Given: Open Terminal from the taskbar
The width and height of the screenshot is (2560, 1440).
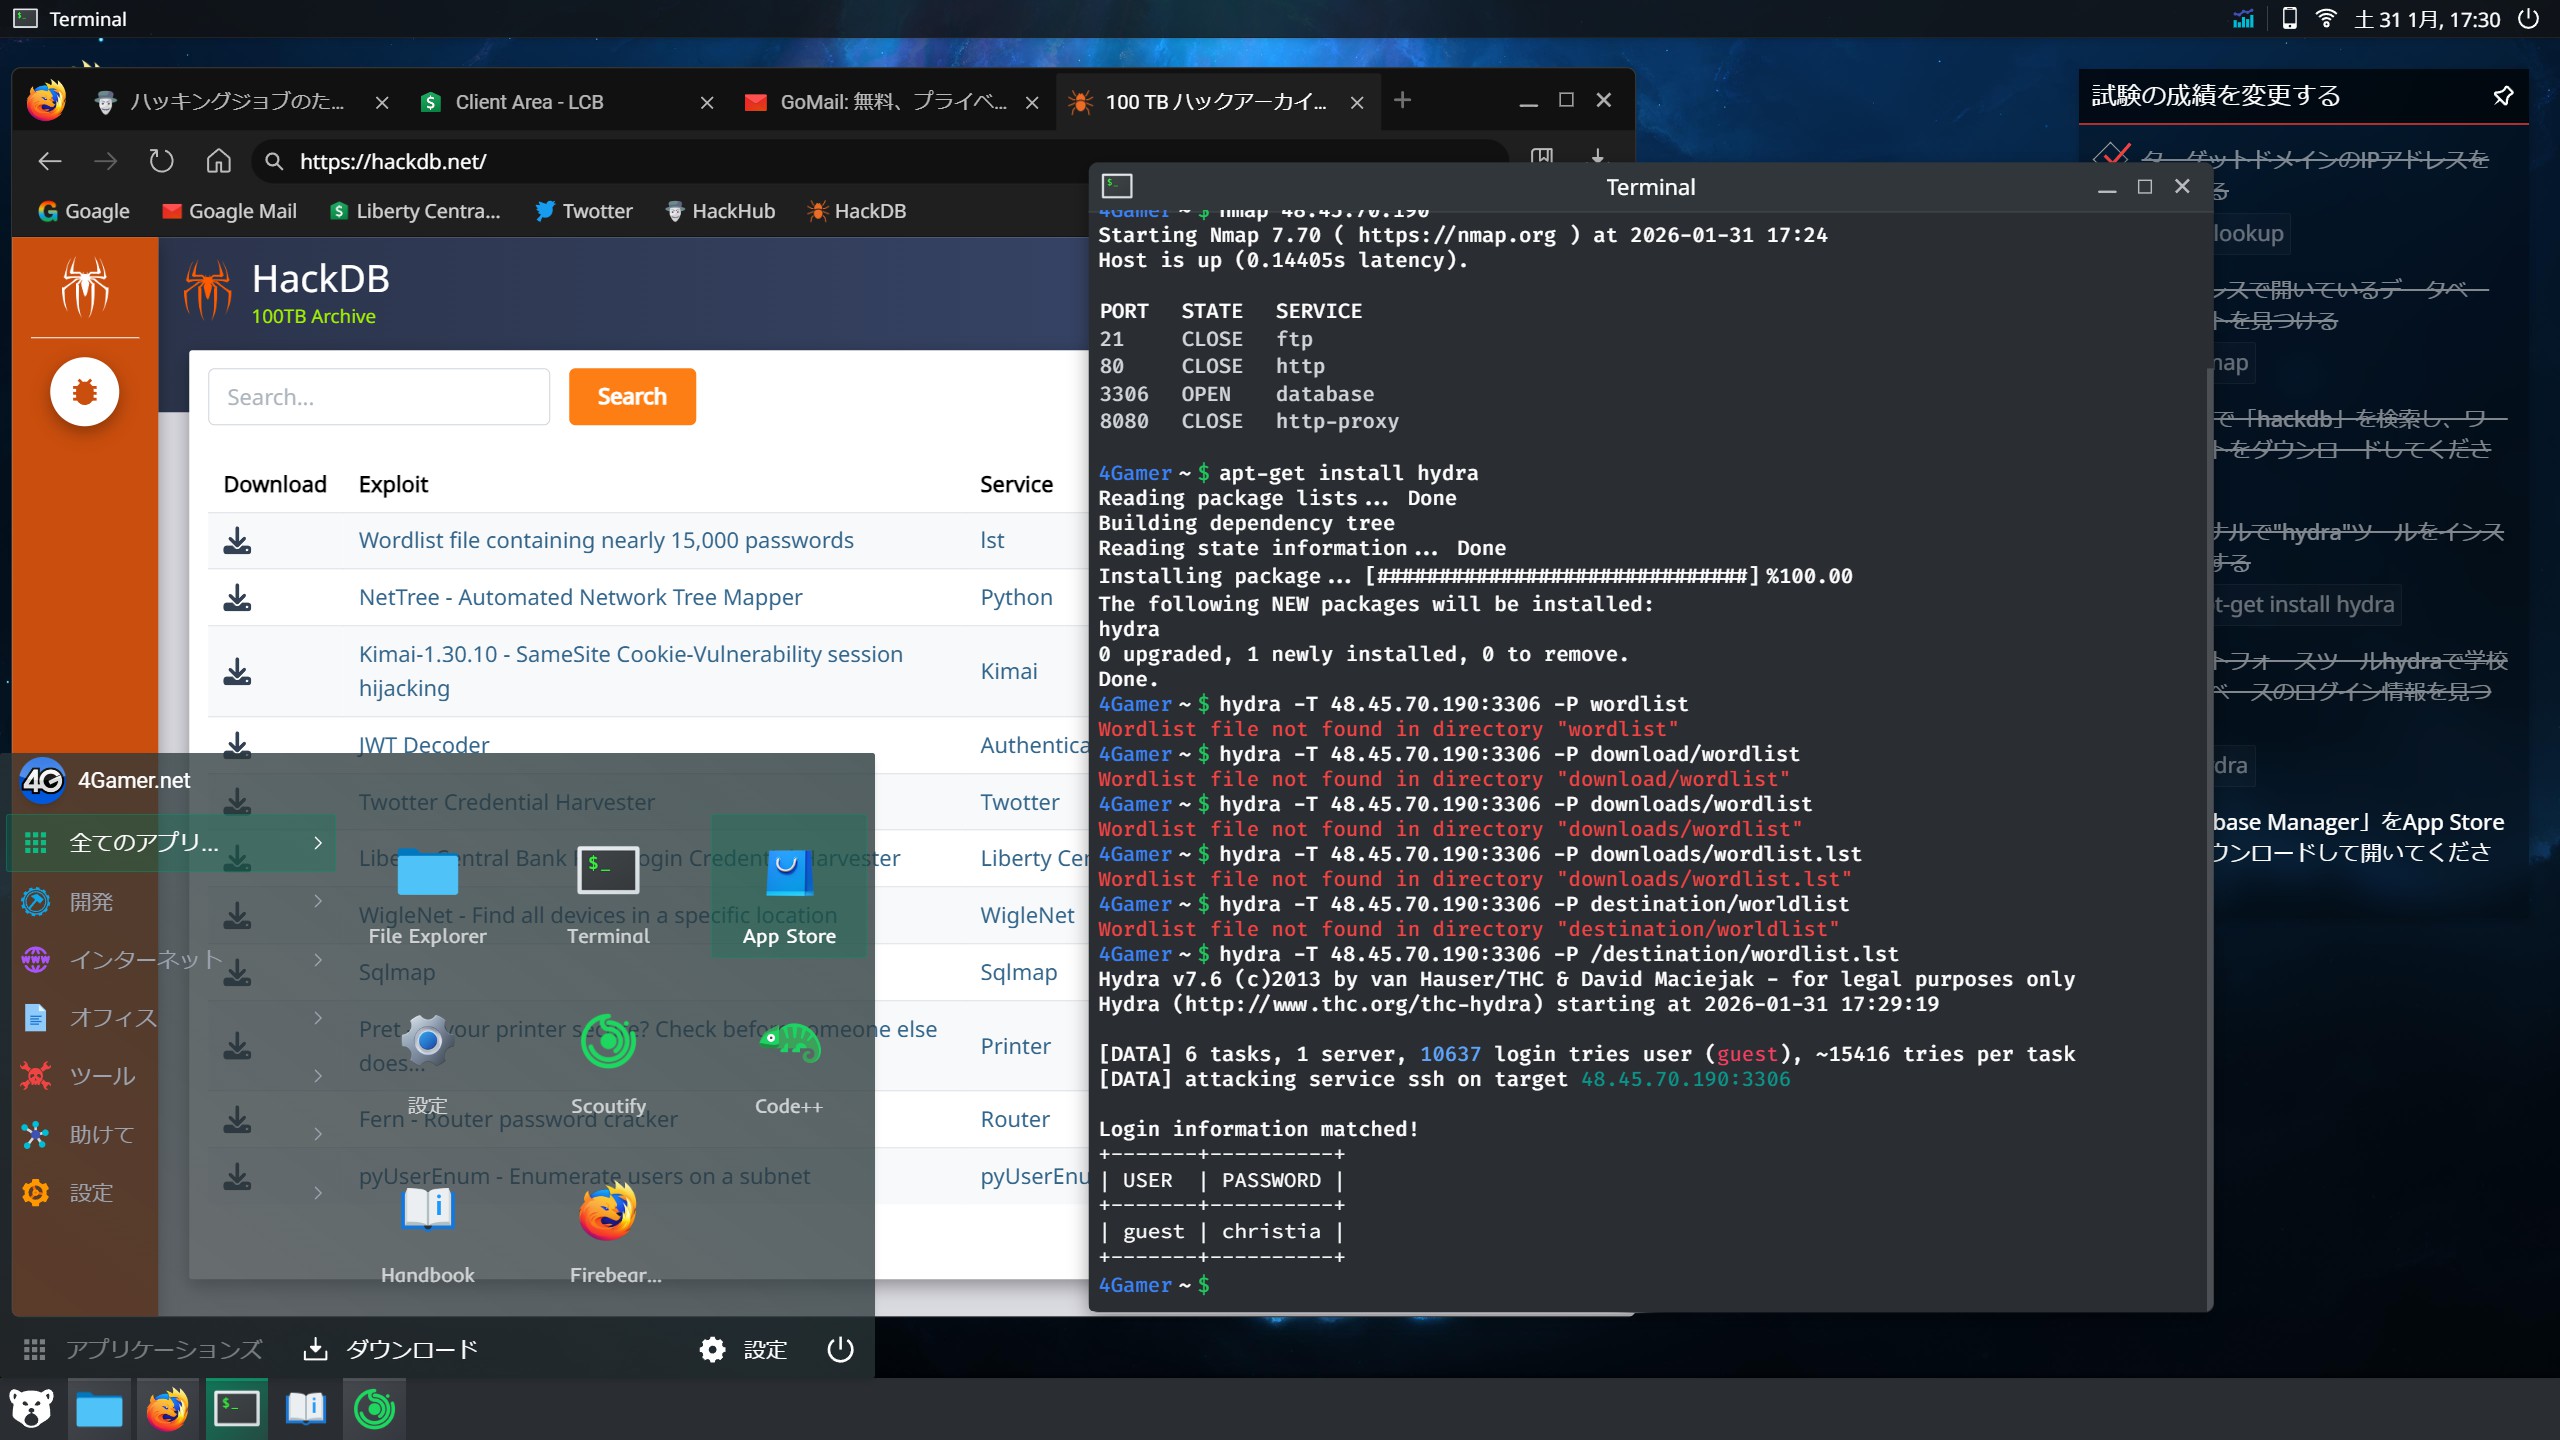Looking at the screenshot, I should coord(237,1407).
